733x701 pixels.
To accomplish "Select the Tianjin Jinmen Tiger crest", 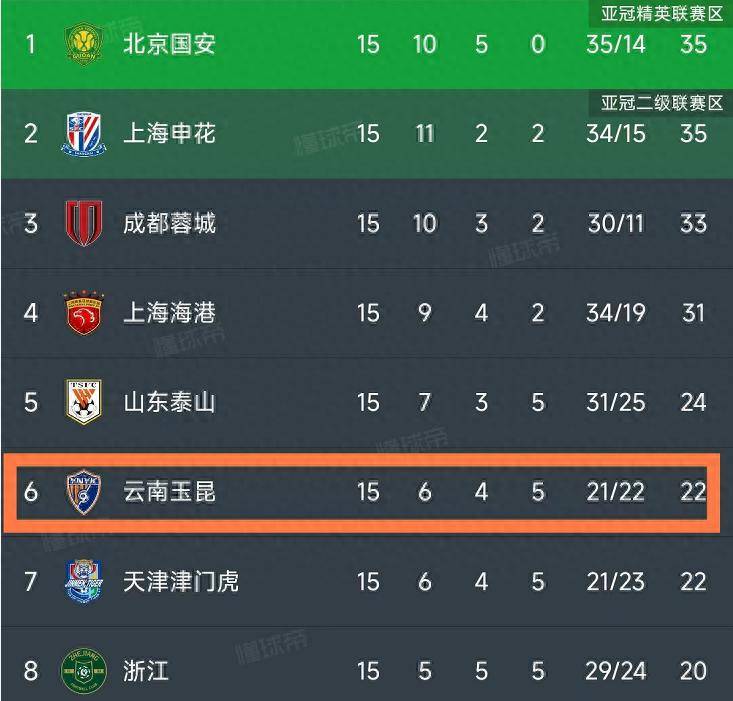I will 84,581.
